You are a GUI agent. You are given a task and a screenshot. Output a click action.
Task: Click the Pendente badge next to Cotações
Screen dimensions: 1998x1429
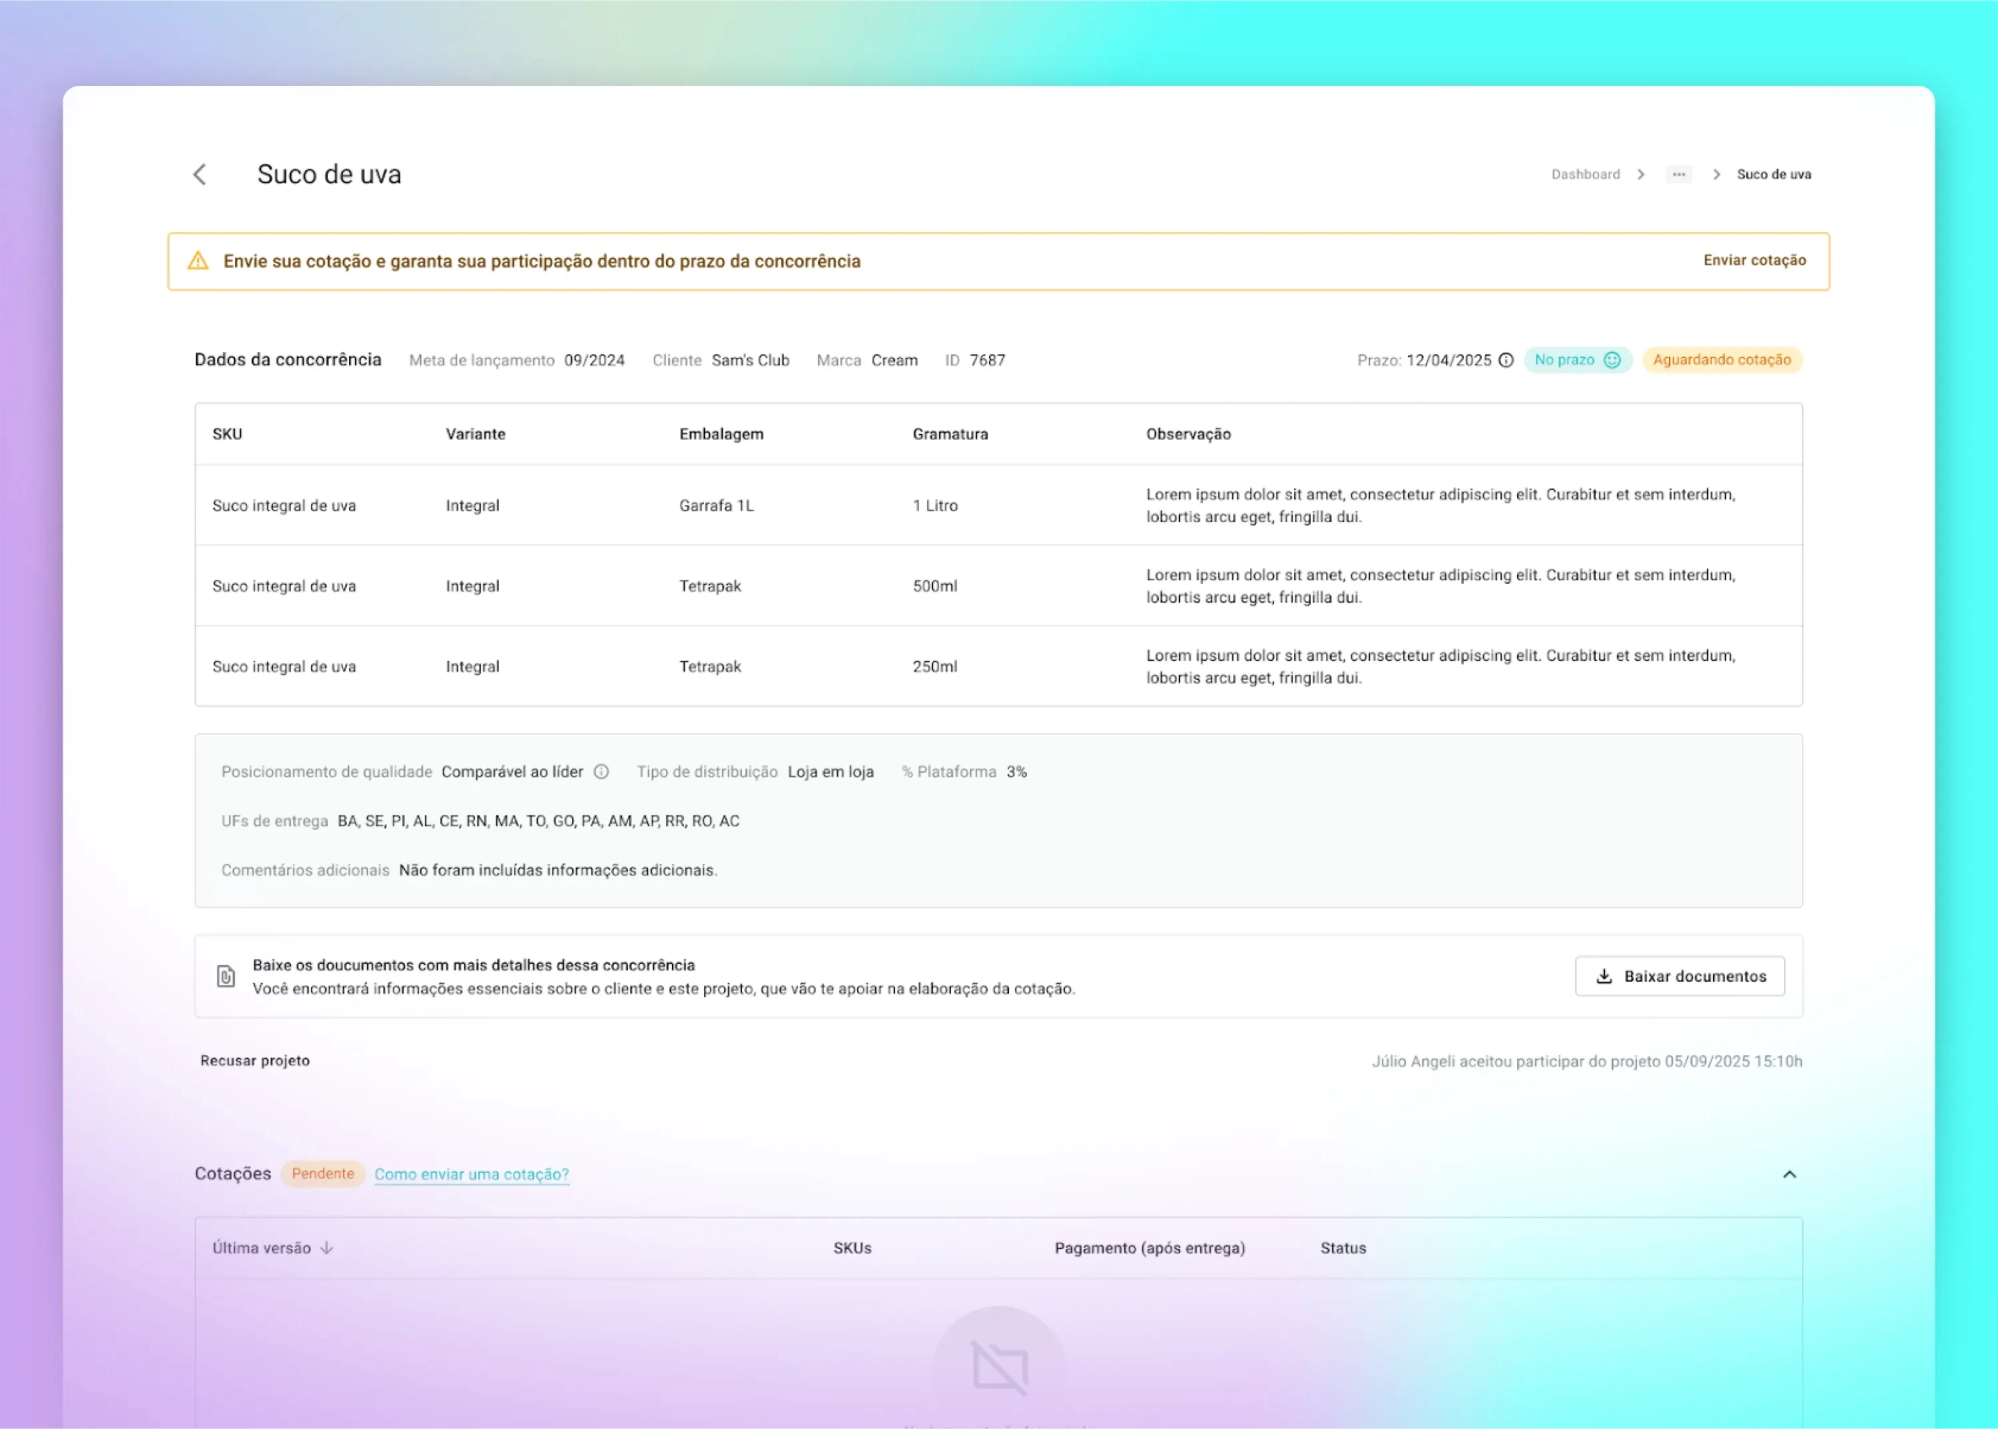(322, 1174)
